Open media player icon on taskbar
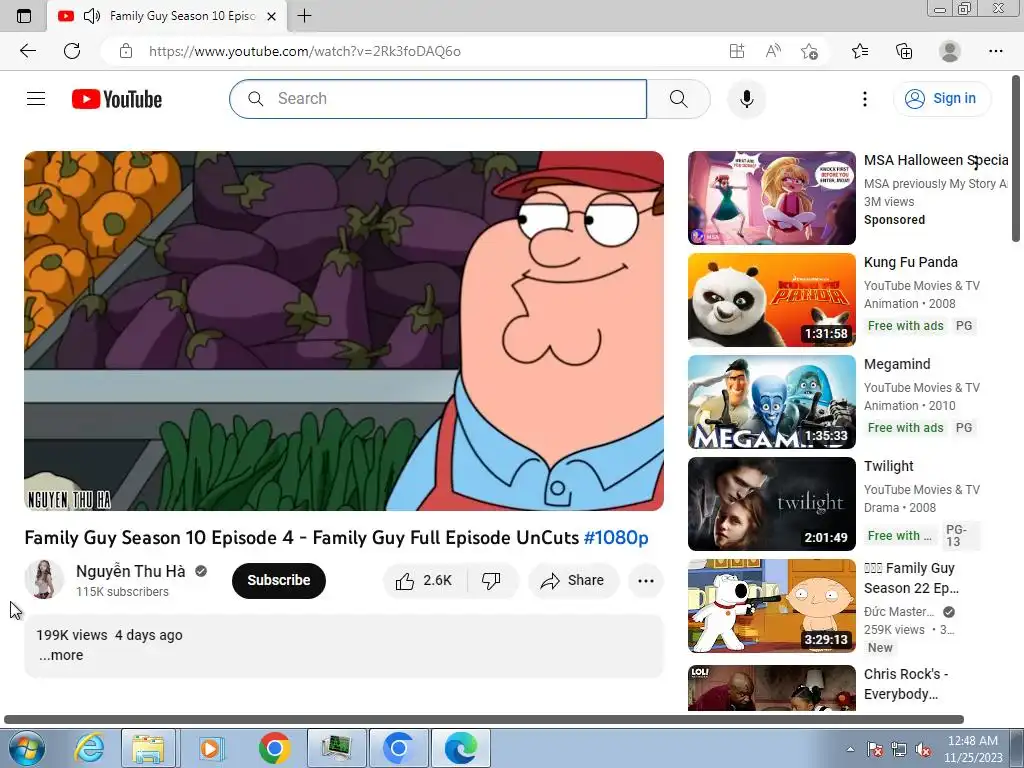Screen dimensions: 1024x768 (210, 748)
